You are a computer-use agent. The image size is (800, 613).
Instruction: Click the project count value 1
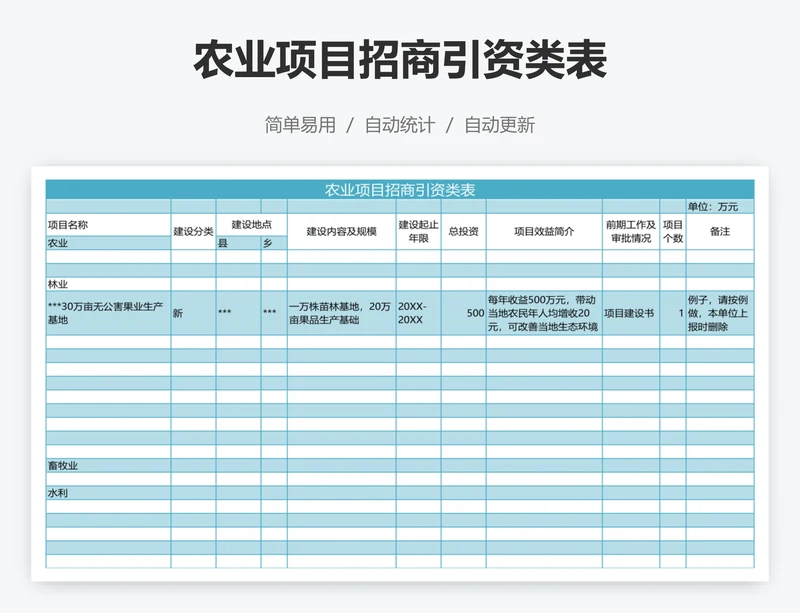click(672, 313)
